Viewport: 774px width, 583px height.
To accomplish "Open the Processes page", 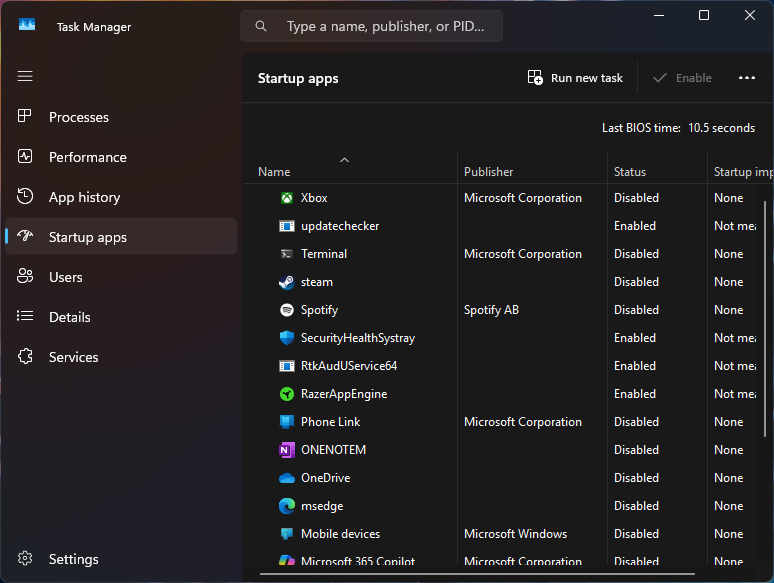I will [121, 117].
